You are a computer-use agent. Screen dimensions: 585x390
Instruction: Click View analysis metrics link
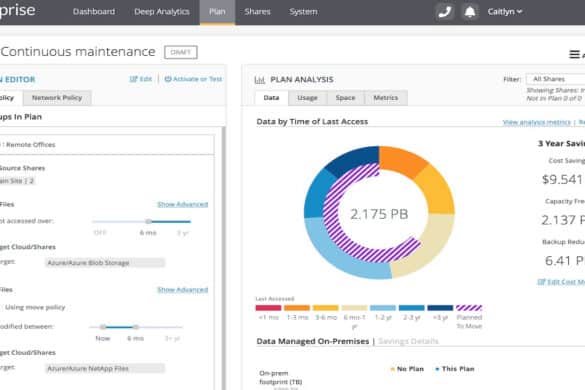coord(536,122)
